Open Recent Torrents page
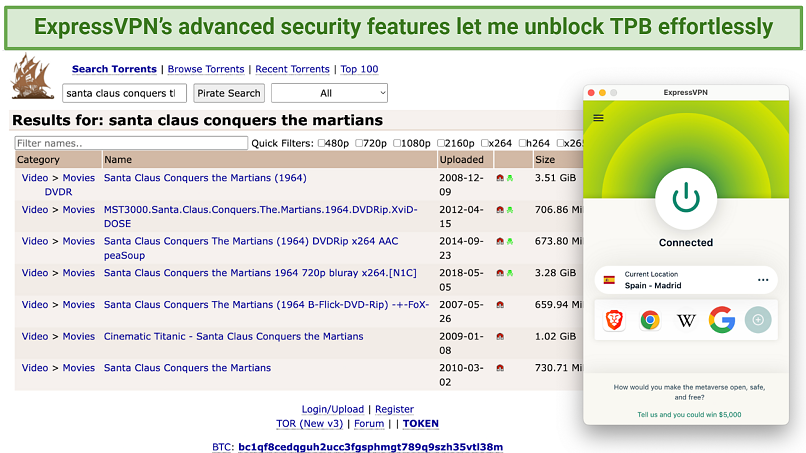Viewport: 806px width, 453px height. click(x=292, y=69)
